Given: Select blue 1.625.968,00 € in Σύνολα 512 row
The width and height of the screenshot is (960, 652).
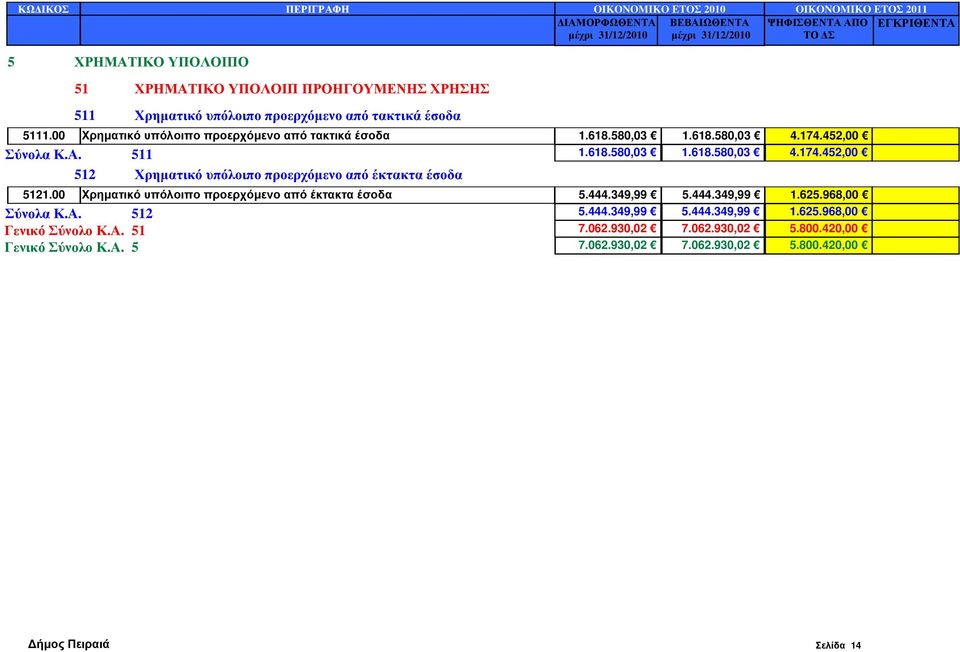Looking at the screenshot, I should pos(819,212).
